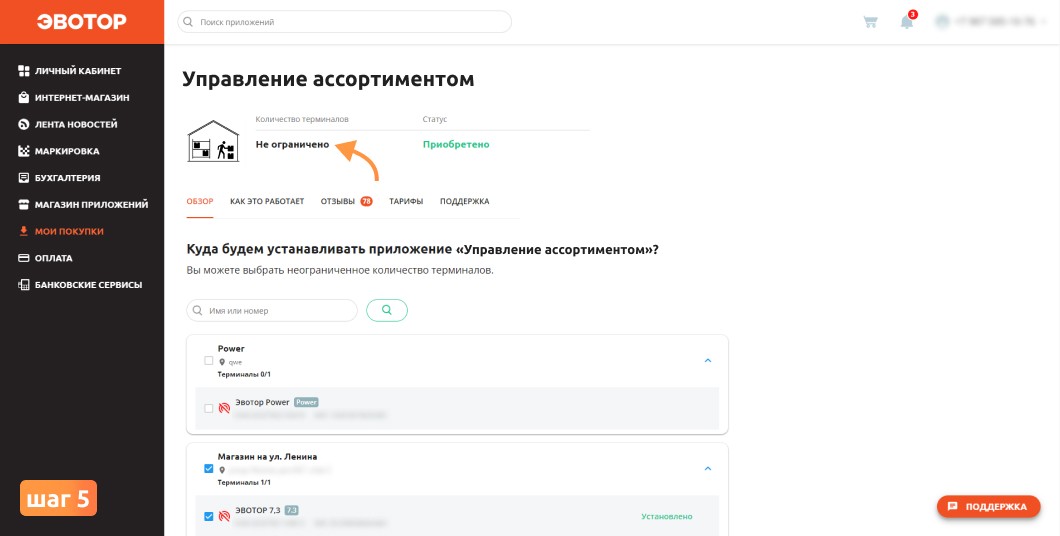Screen dimensions: 1060x536
Task: Open Банковские сервисы section
Action: point(89,285)
